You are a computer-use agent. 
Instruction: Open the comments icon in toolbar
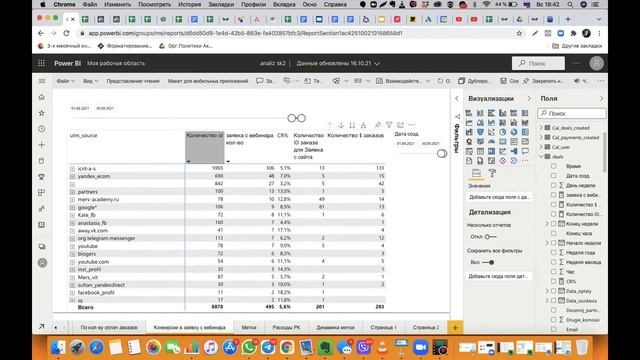click(259, 81)
